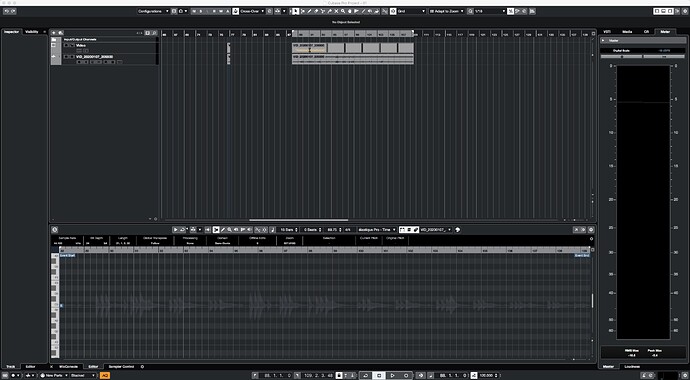690x380 pixels.
Task: Open the MixConsole tab in lower zone
Action: coord(69,366)
